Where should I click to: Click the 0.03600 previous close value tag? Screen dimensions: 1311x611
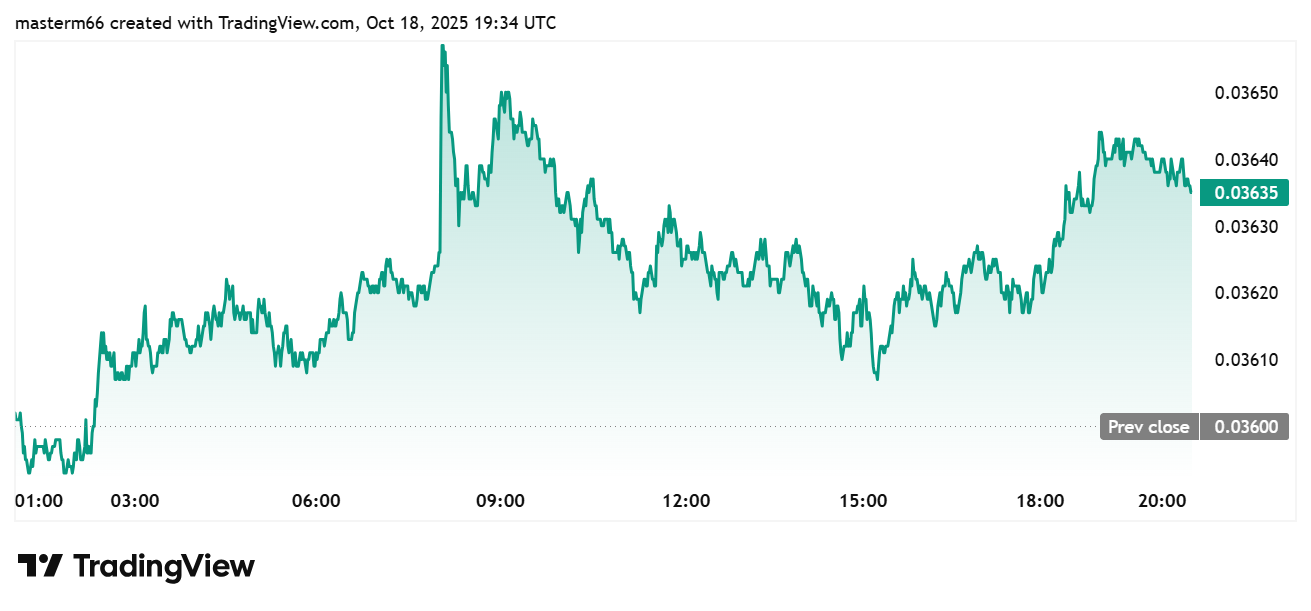coord(1245,427)
